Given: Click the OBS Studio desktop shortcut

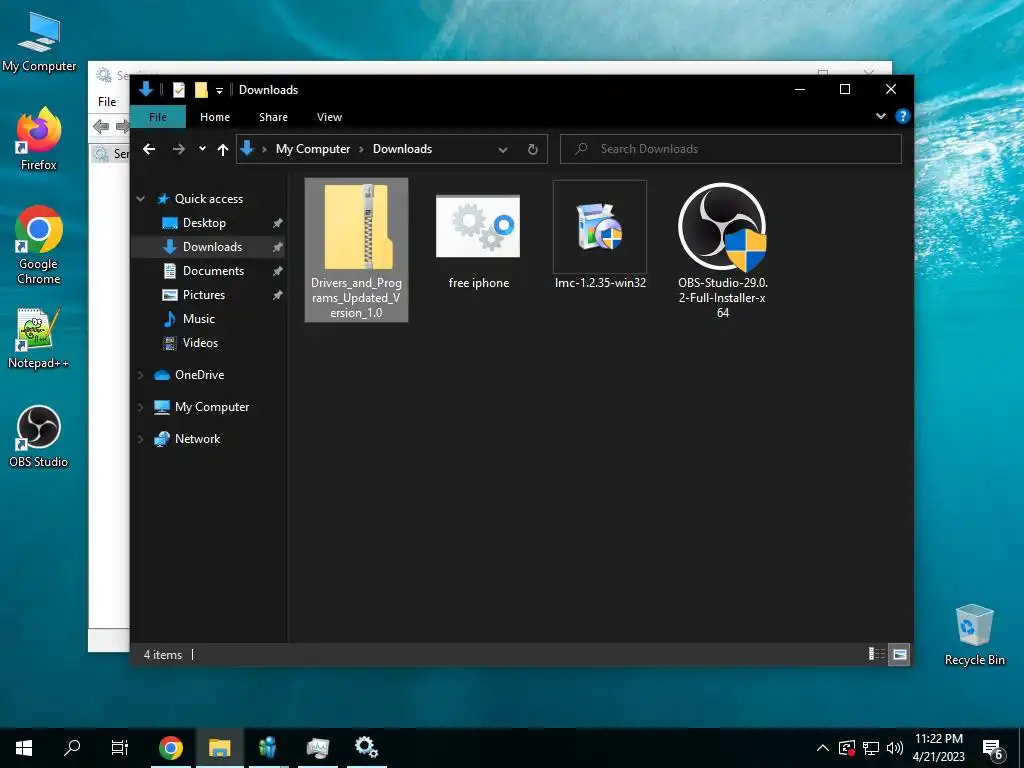Looking at the screenshot, I should pos(39,436).
